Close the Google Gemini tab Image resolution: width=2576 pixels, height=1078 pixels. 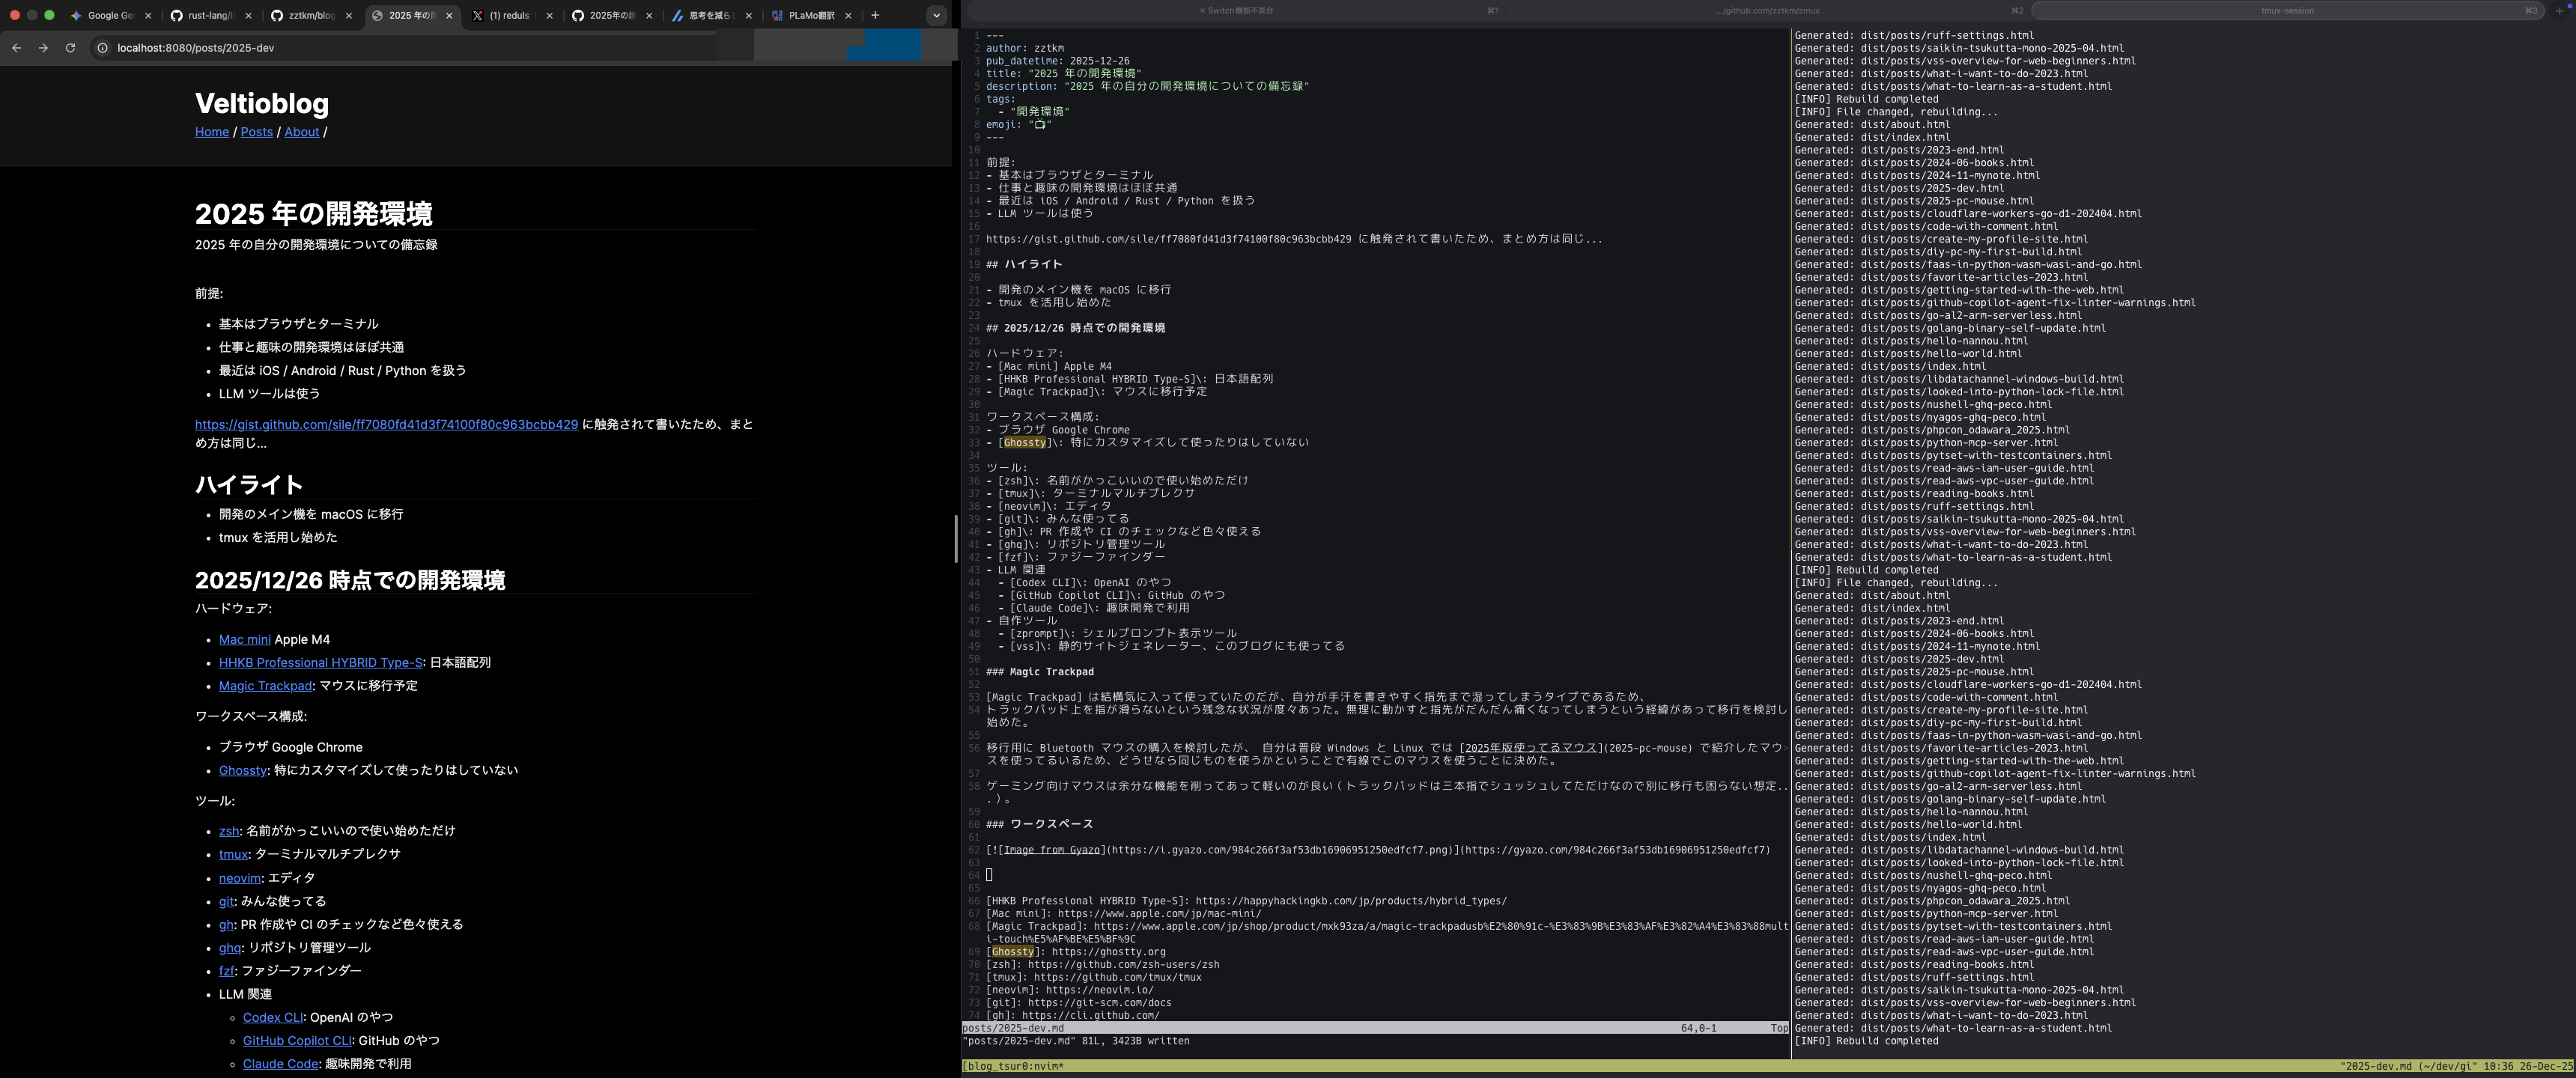pos(148,16)
